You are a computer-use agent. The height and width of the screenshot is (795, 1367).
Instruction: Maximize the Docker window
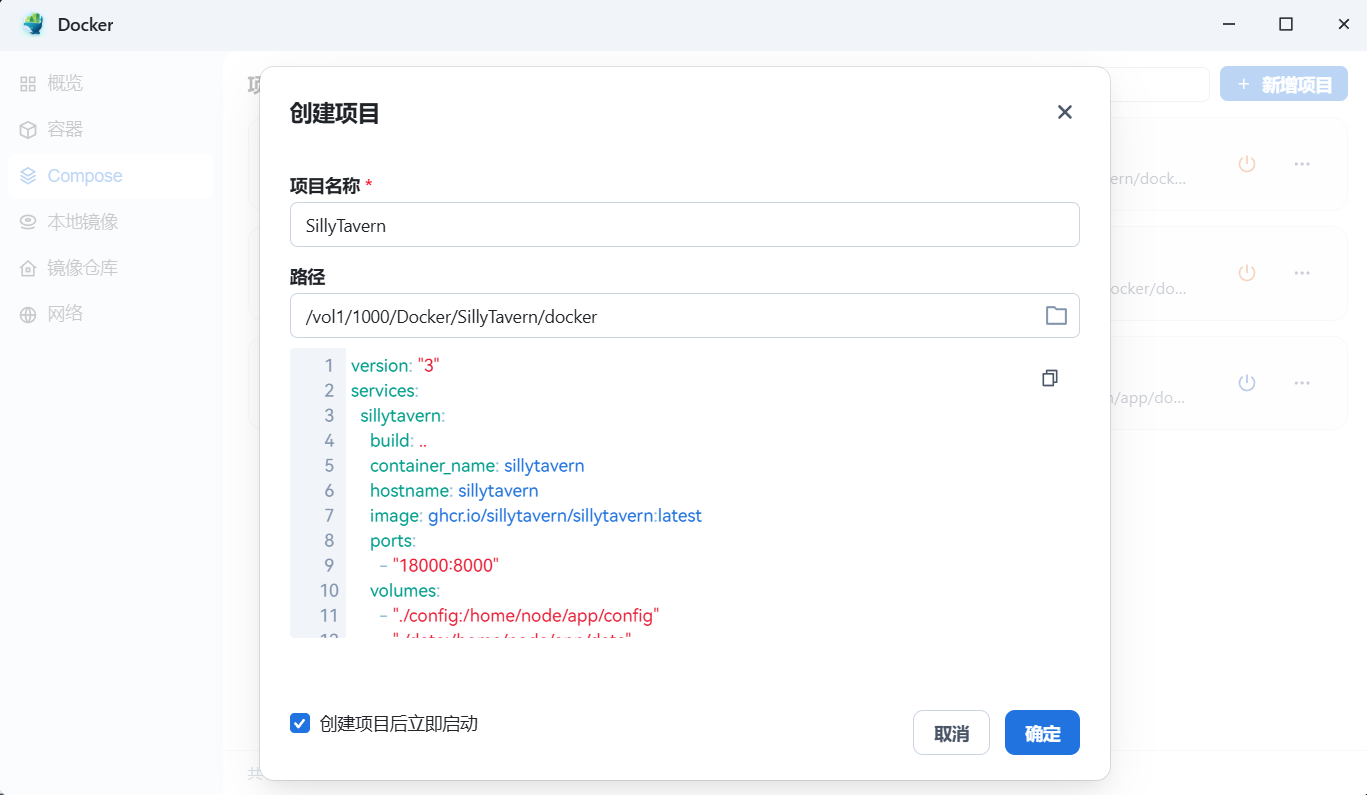(x=1286, y=25)
